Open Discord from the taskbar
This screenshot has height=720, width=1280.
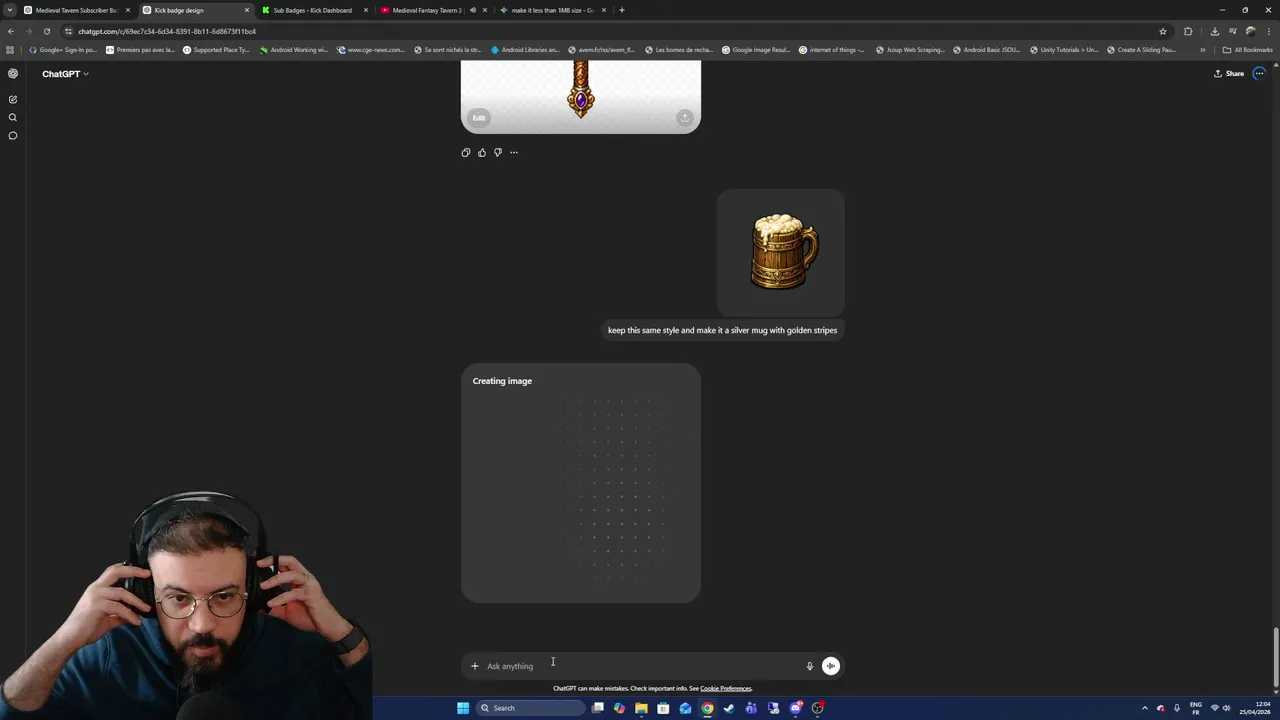point(795,708)
